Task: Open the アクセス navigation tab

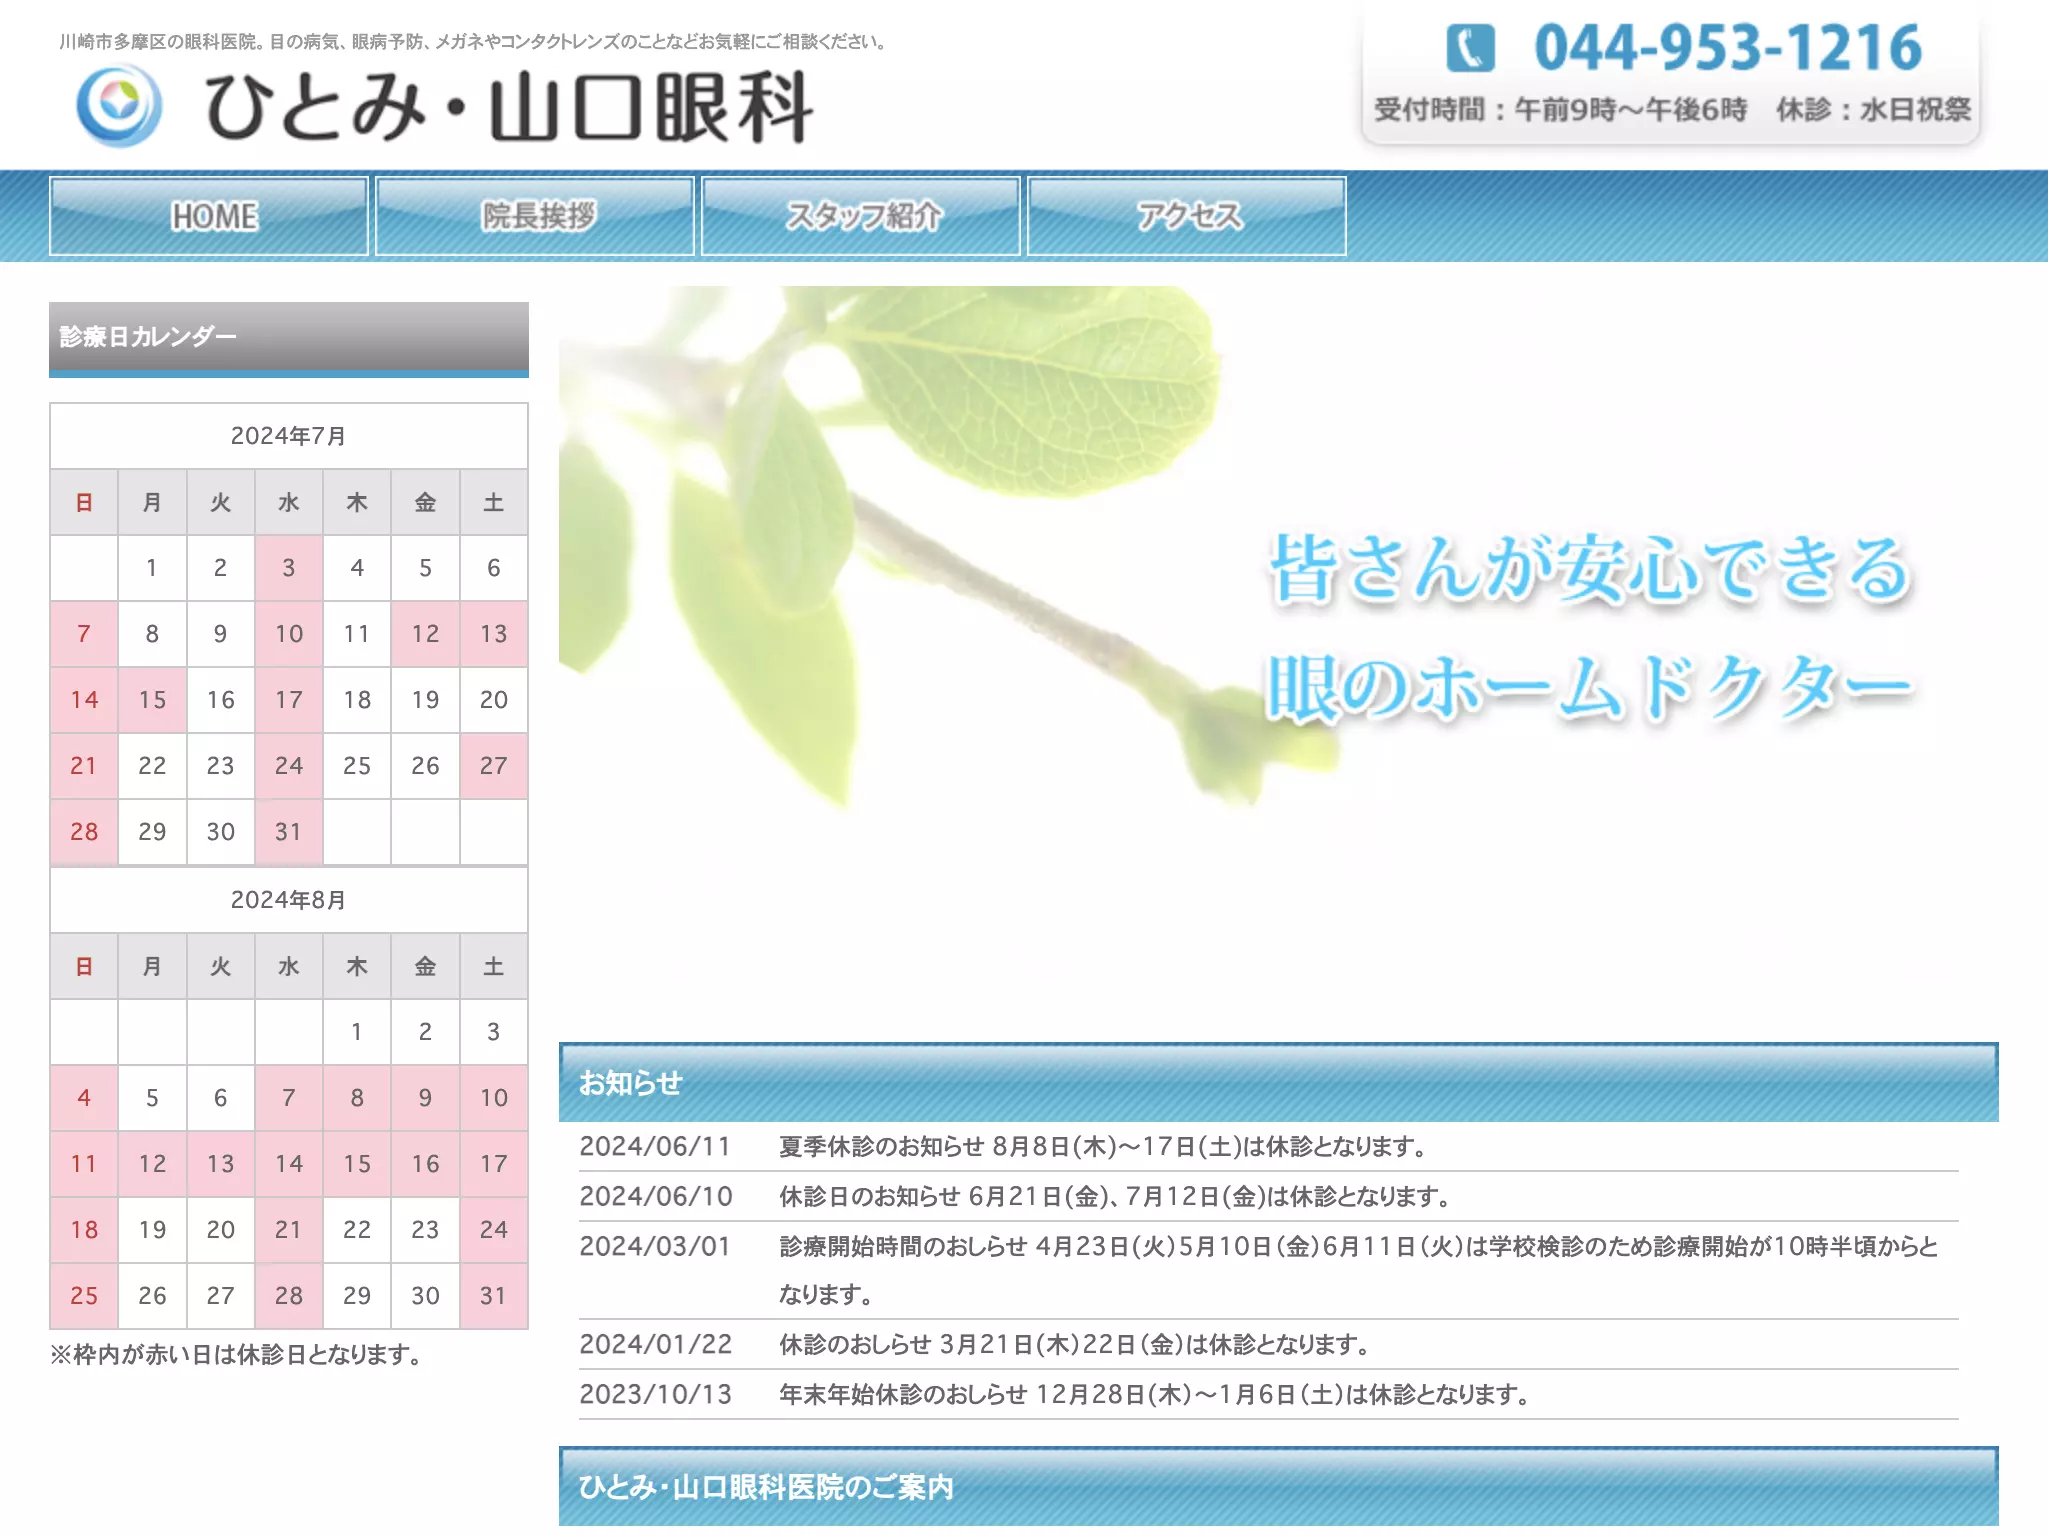Action: pos(1187,216)
